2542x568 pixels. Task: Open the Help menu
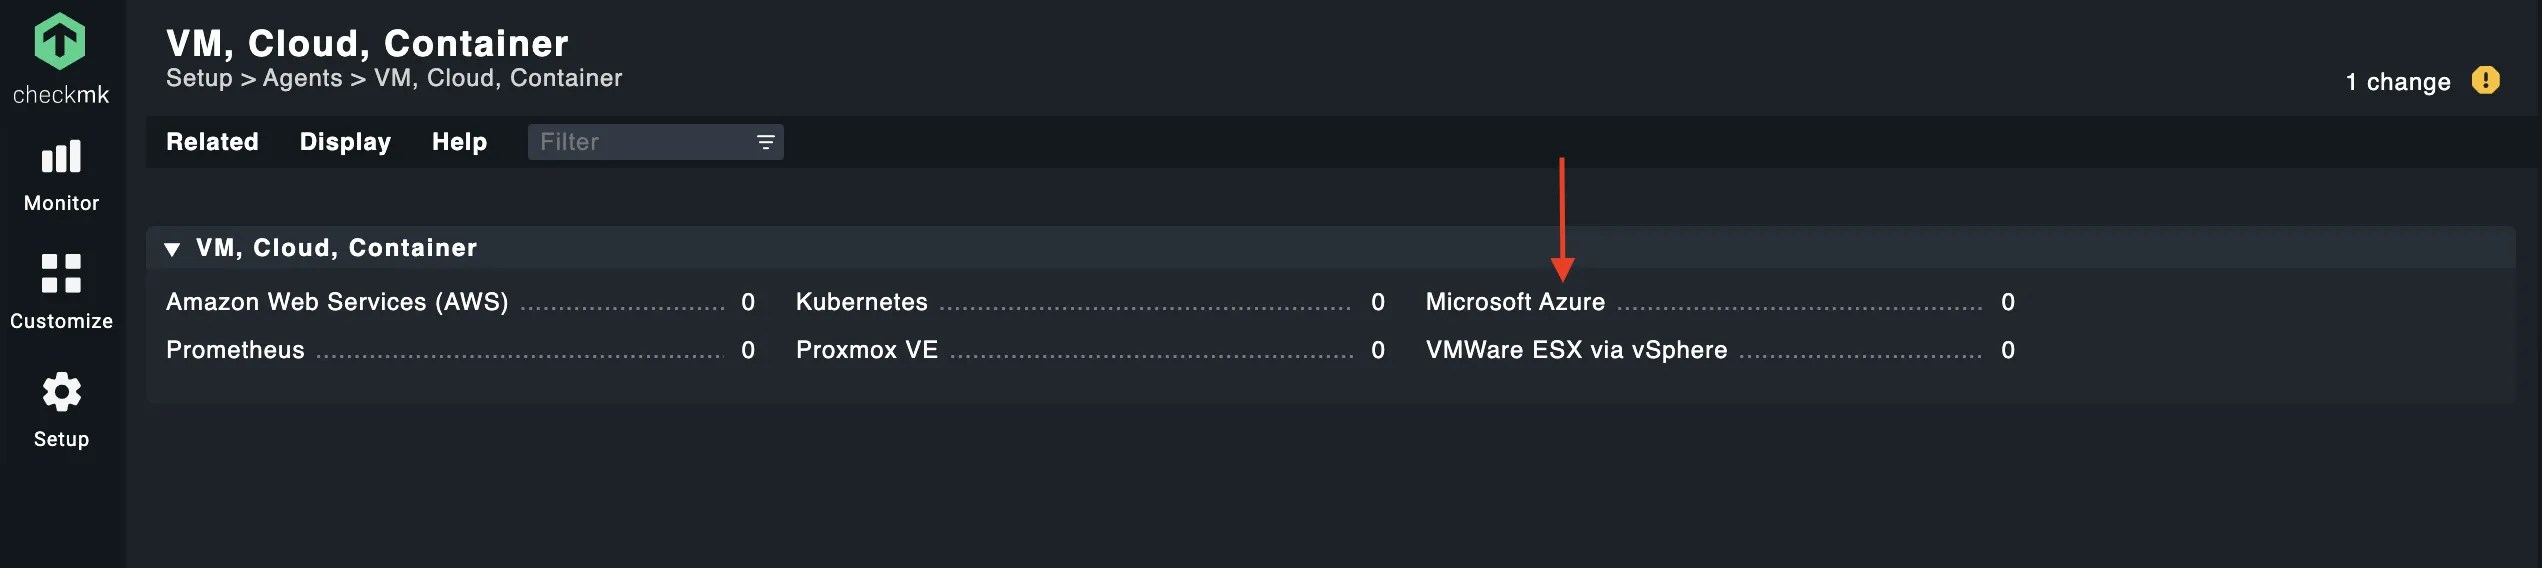459,142
